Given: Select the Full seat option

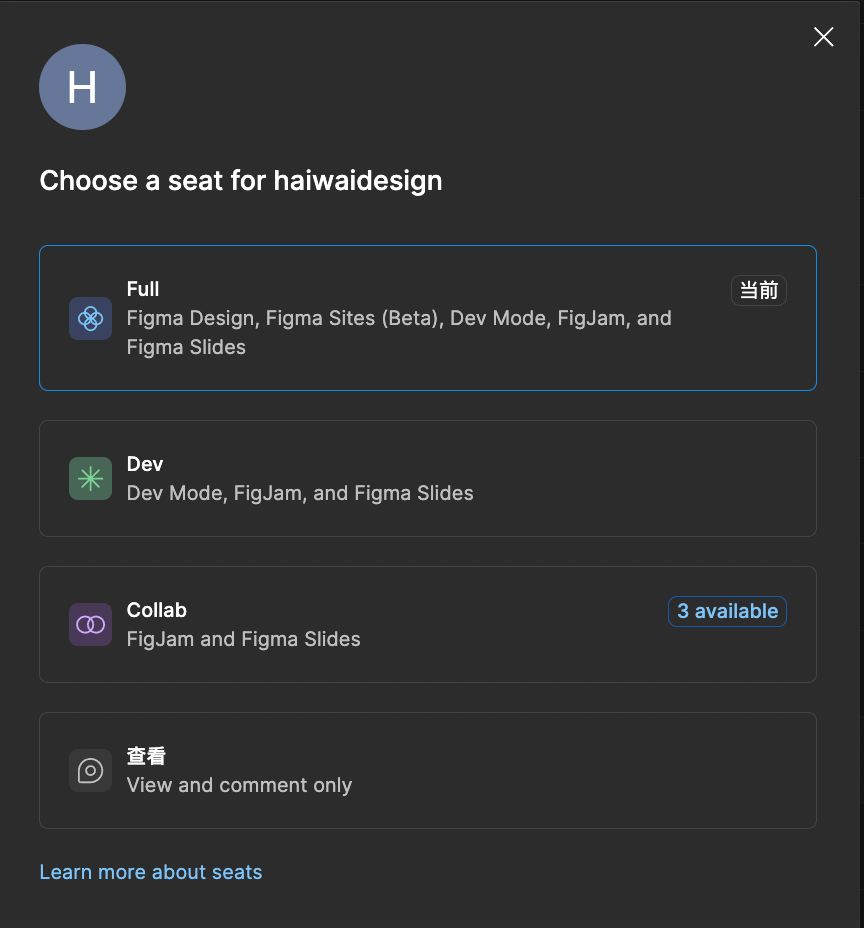Looking at the screenshot, I should click(428, 318).
